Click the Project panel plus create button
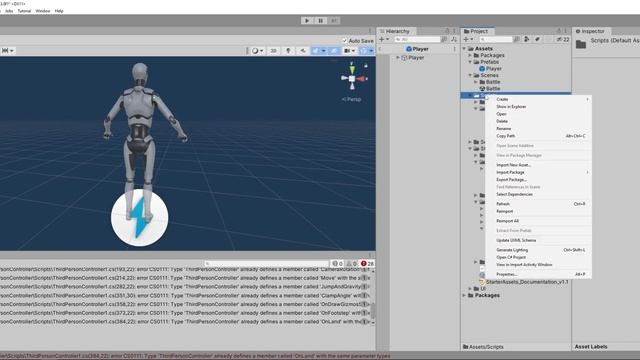Viewport: 640px width, 360px height. (x=468, y=40)
